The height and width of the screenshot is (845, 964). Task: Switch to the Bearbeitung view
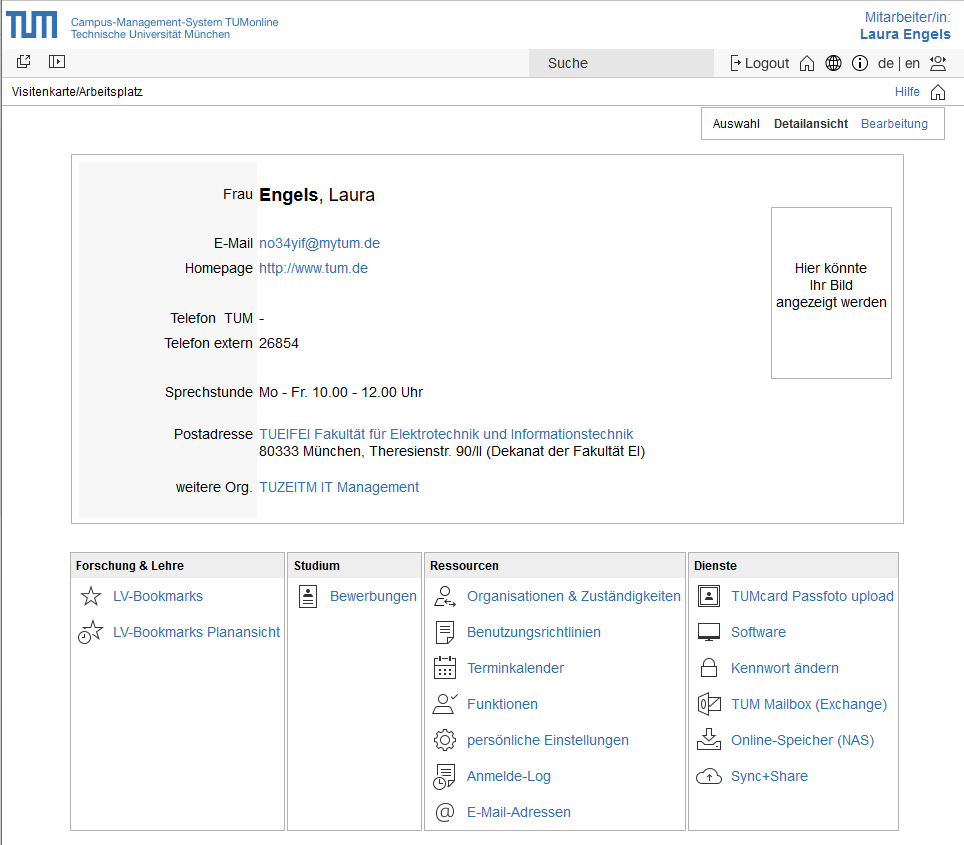[x=894, y=124]
